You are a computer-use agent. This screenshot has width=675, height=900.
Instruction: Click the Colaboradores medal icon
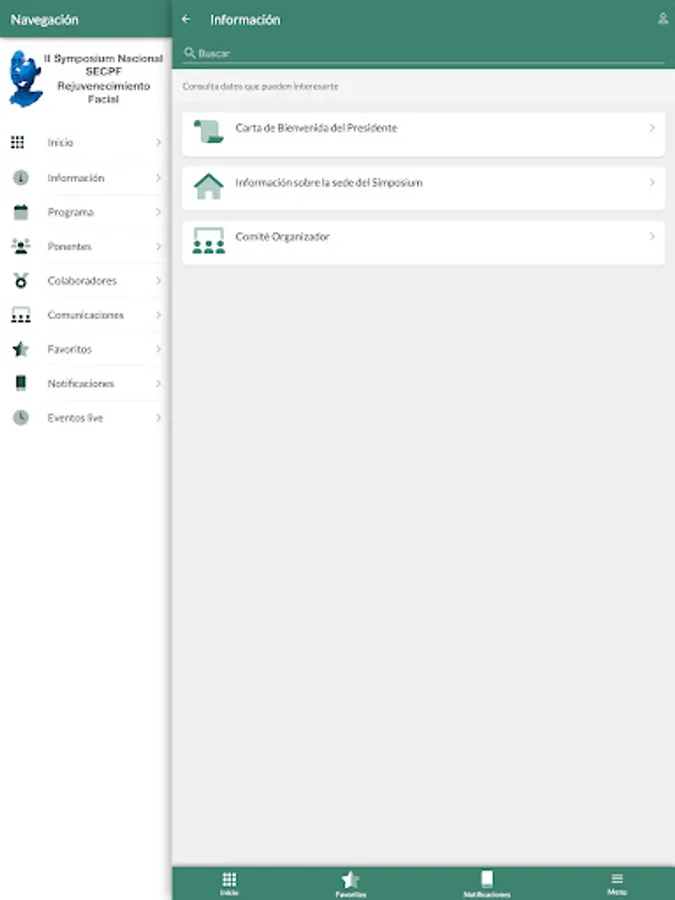point(21,281)
